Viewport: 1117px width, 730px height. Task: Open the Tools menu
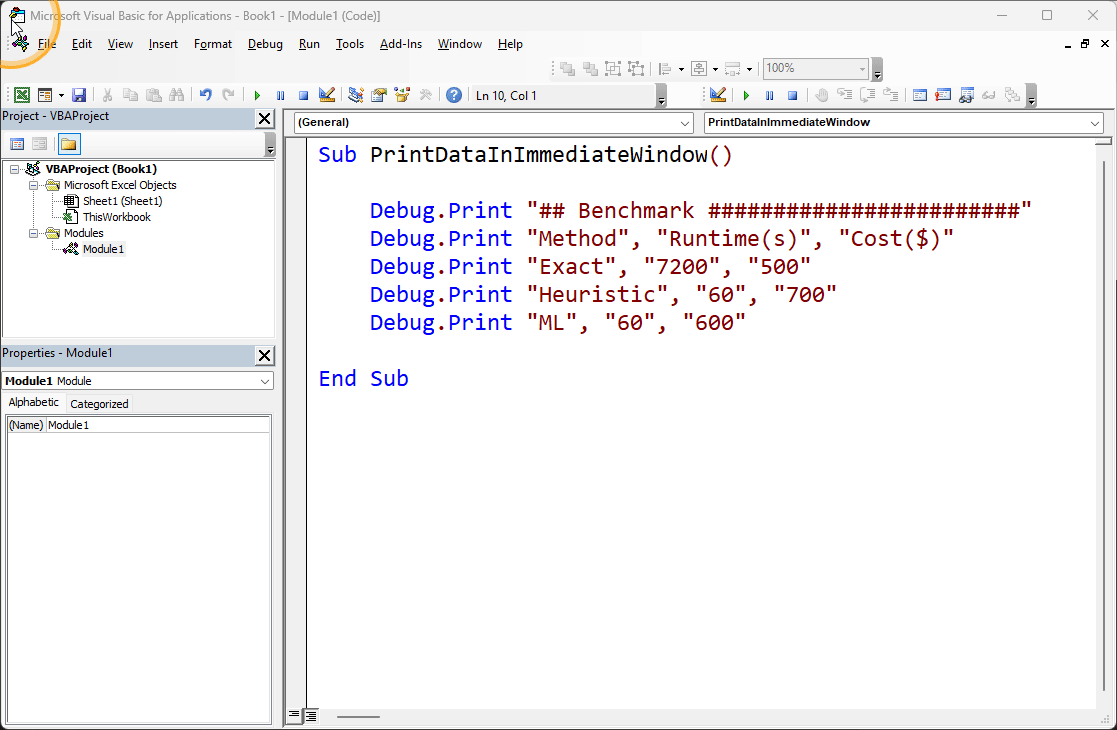[350, 44]
